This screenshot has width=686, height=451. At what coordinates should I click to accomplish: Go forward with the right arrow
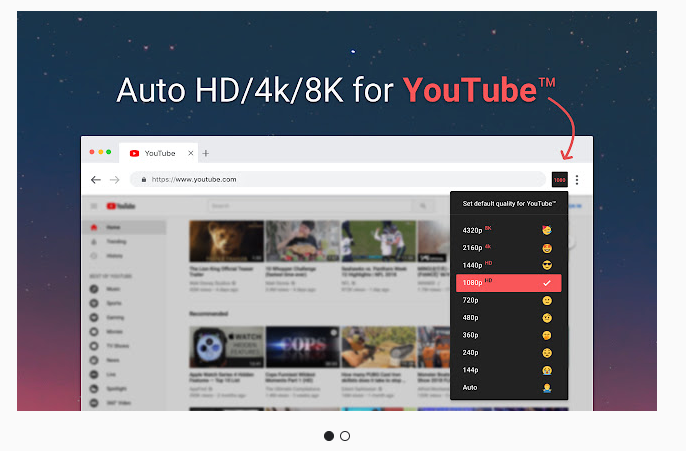point(115,180)
